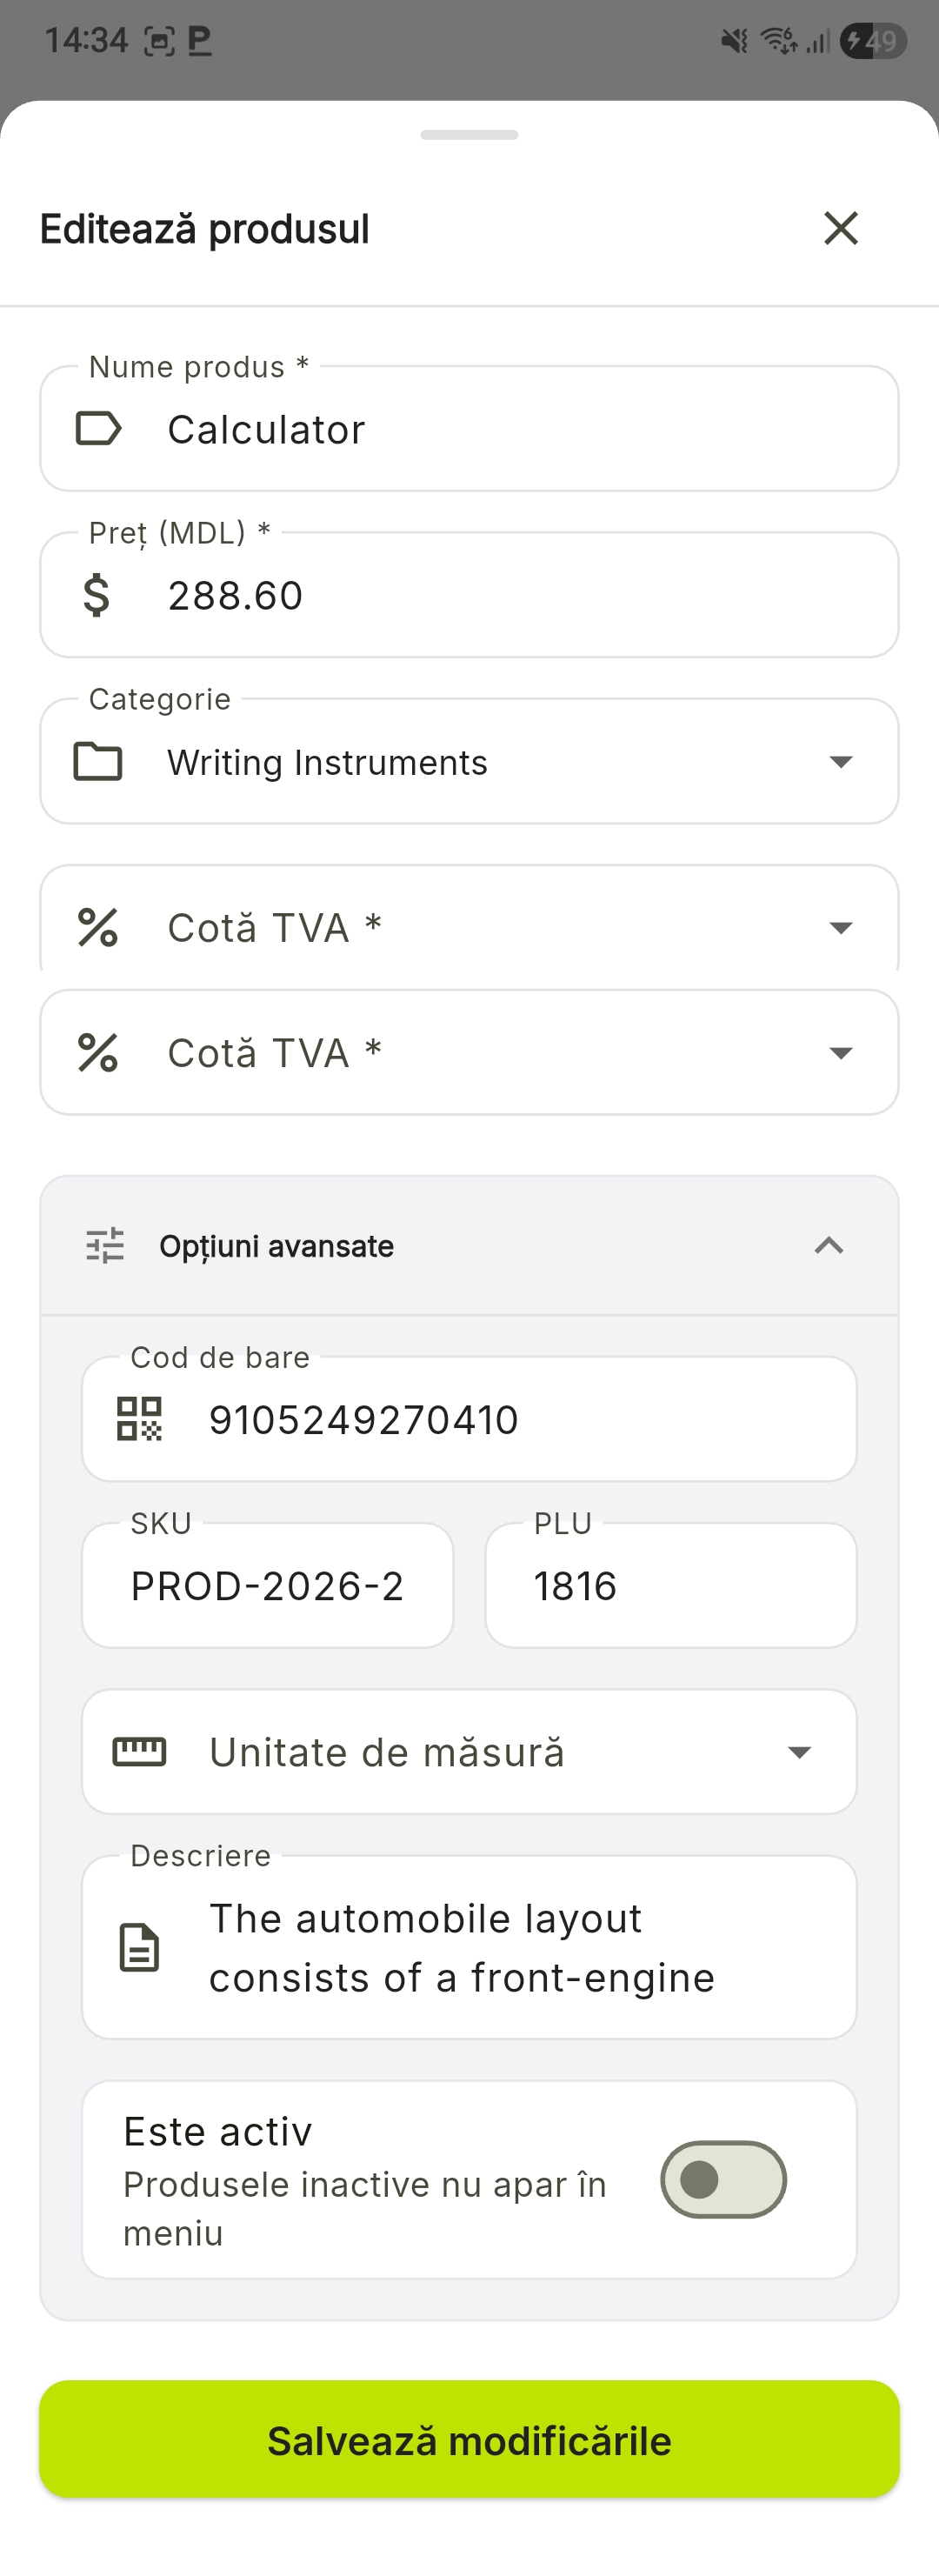The image size is (939, 2576).
Task: Open the lower Cotă TVA dropdown
Action: pyautogui.click(x=841, y=1053)
